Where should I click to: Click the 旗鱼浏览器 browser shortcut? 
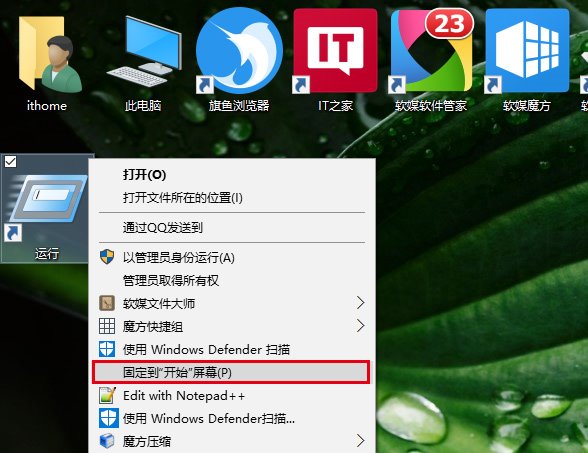pos(239,51)
